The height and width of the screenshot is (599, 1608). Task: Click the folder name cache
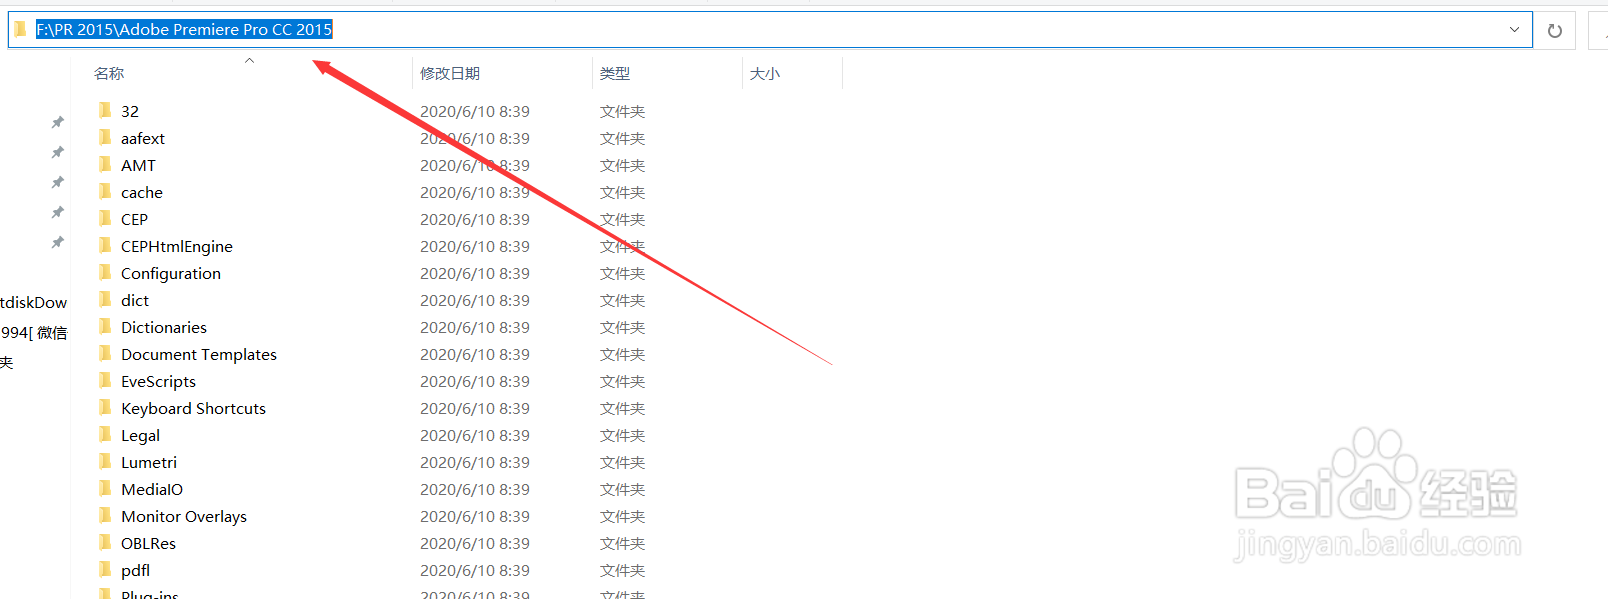[142, 192]
